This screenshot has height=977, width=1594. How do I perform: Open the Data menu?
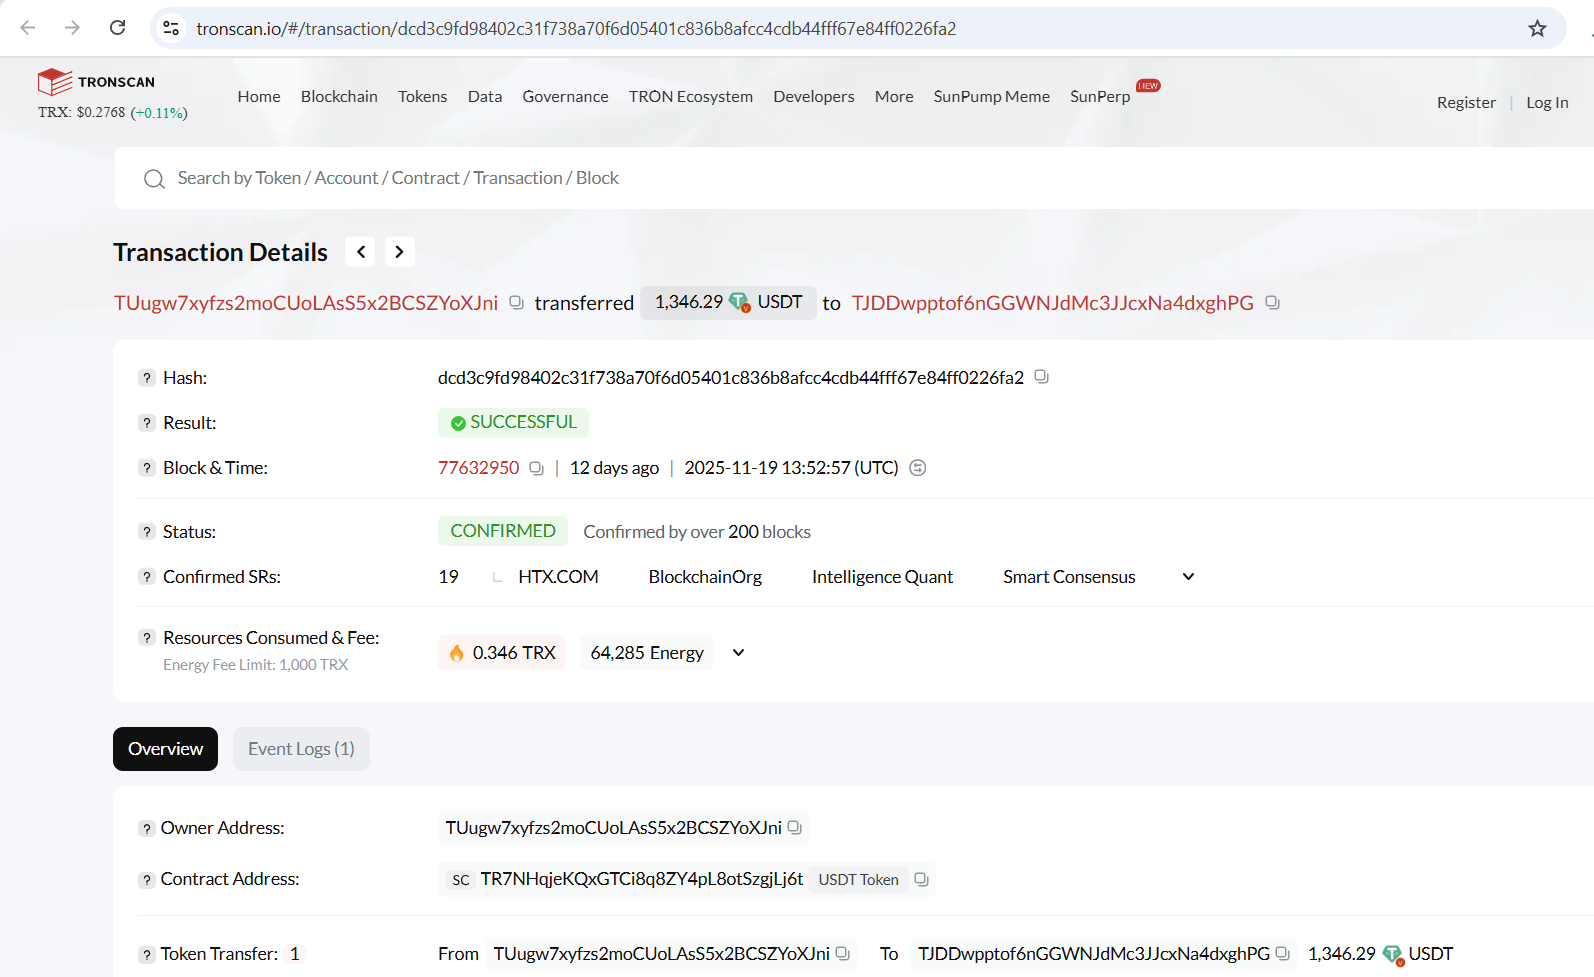point(485,96)
